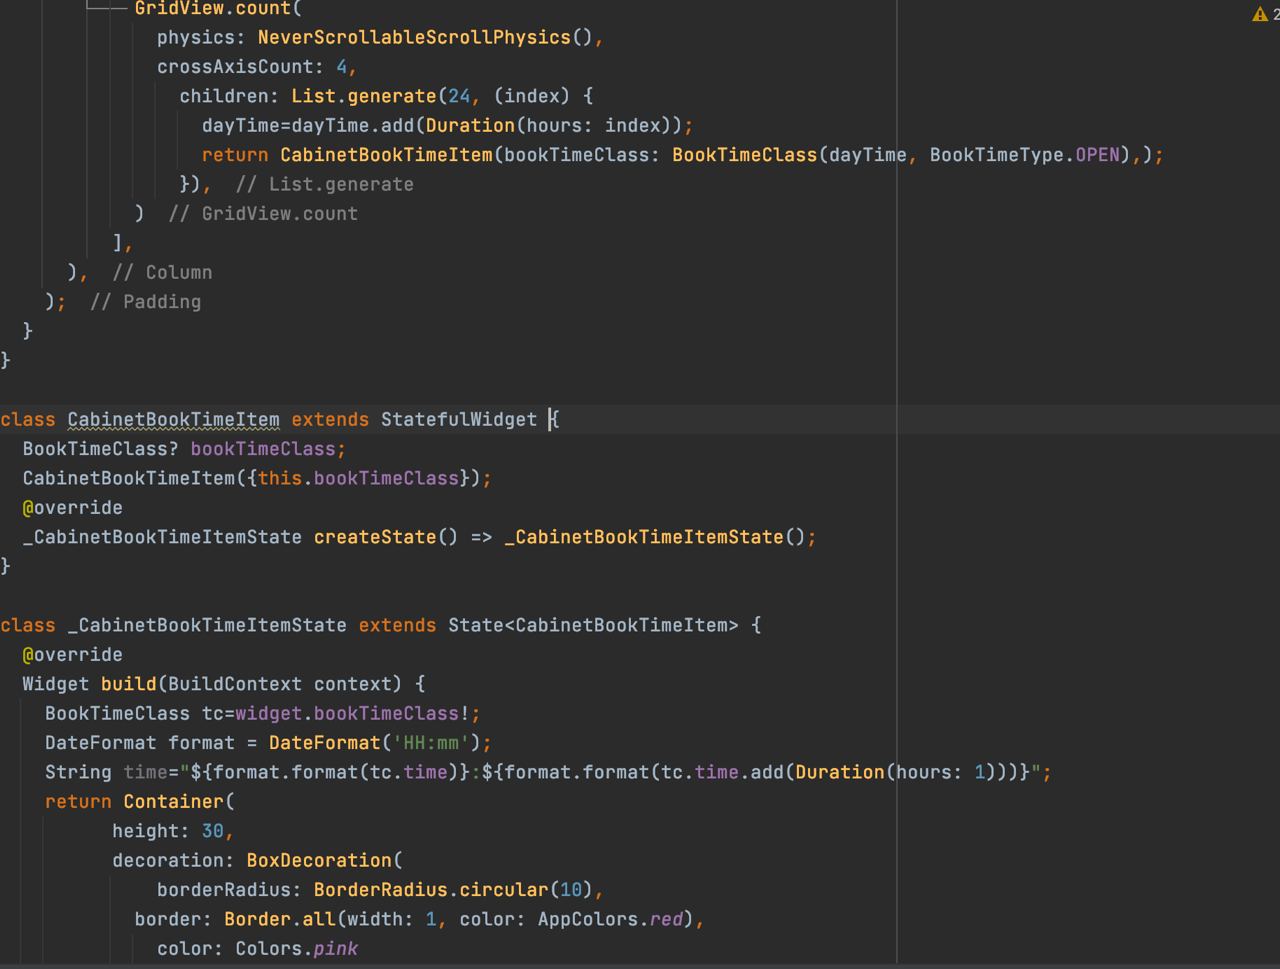Click the 'HH:mm' string literal

[431, 743]
